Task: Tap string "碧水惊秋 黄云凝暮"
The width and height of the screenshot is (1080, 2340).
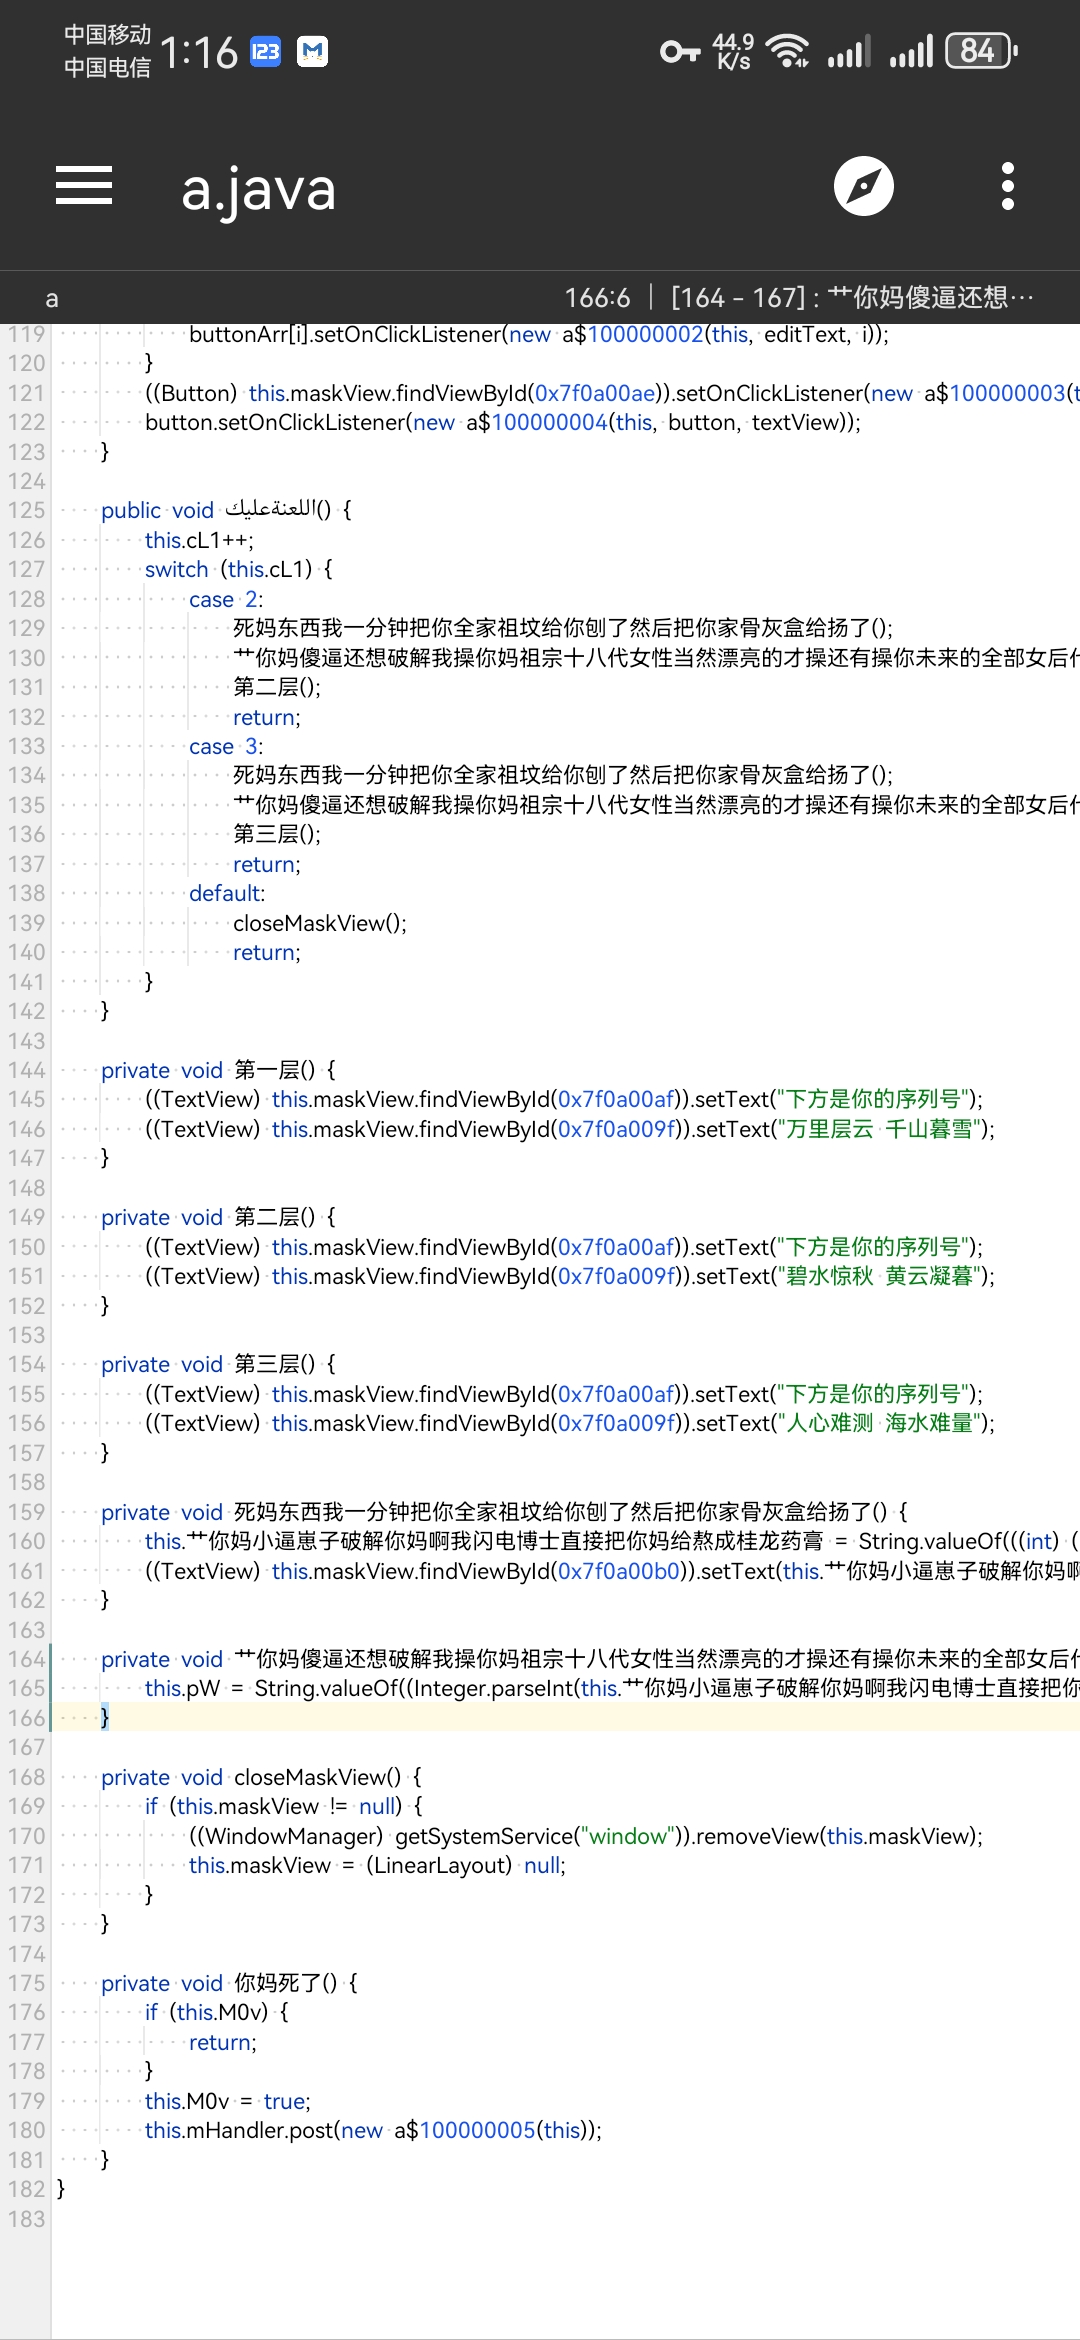Action: pyautogui.click(x=880, y=1276)
